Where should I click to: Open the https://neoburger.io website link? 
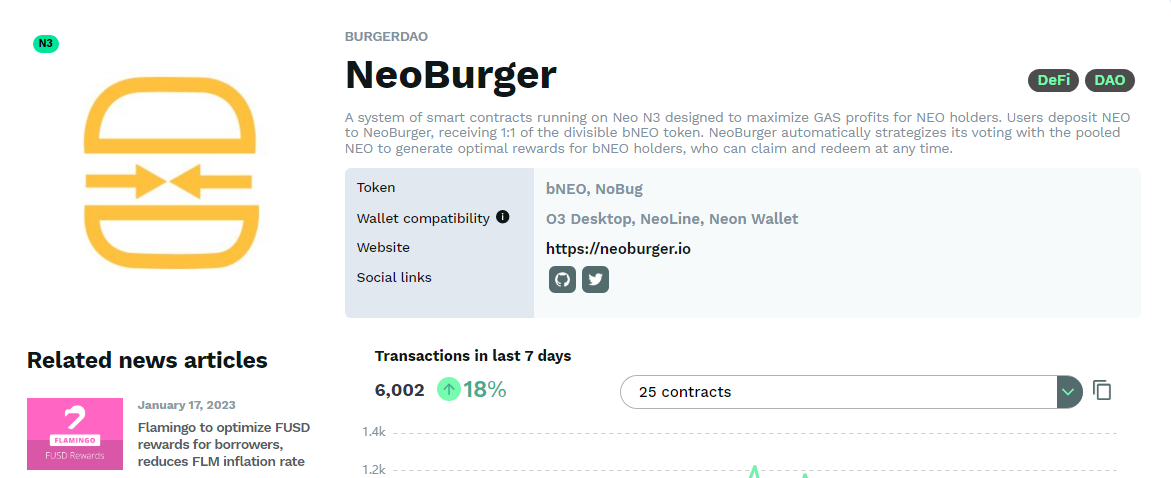tap(618, 249)
